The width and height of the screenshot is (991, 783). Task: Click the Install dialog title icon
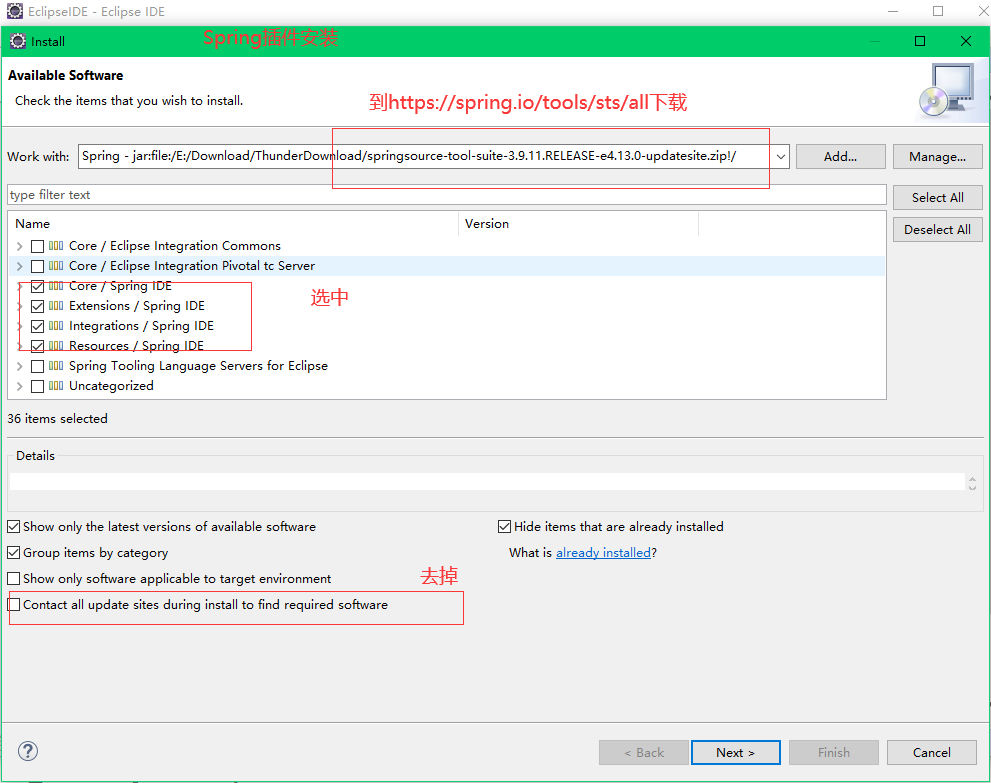coord(18,41)
